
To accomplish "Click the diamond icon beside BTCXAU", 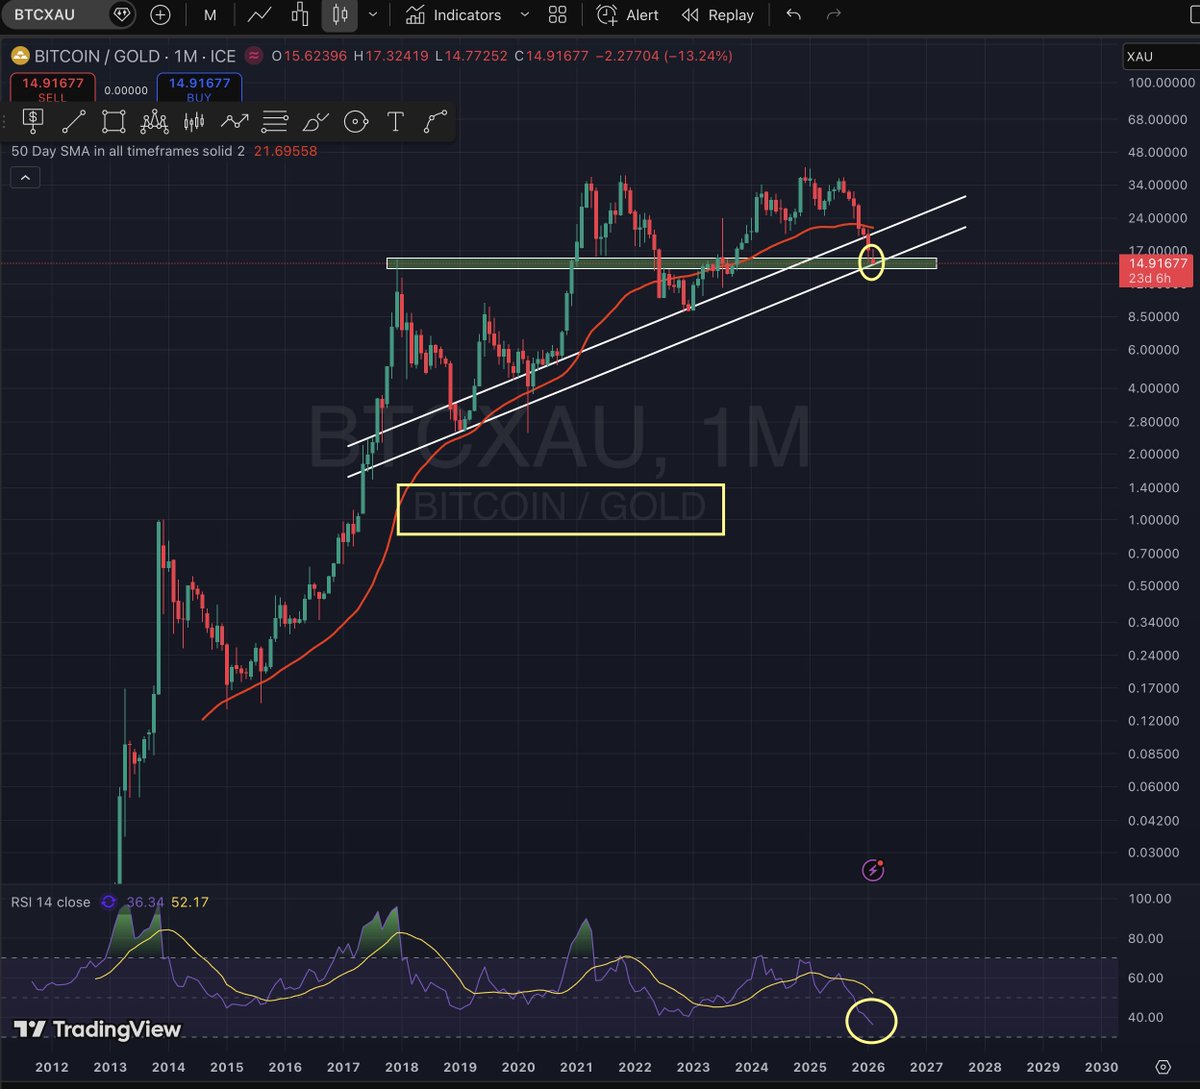I will tap(121, 15).
